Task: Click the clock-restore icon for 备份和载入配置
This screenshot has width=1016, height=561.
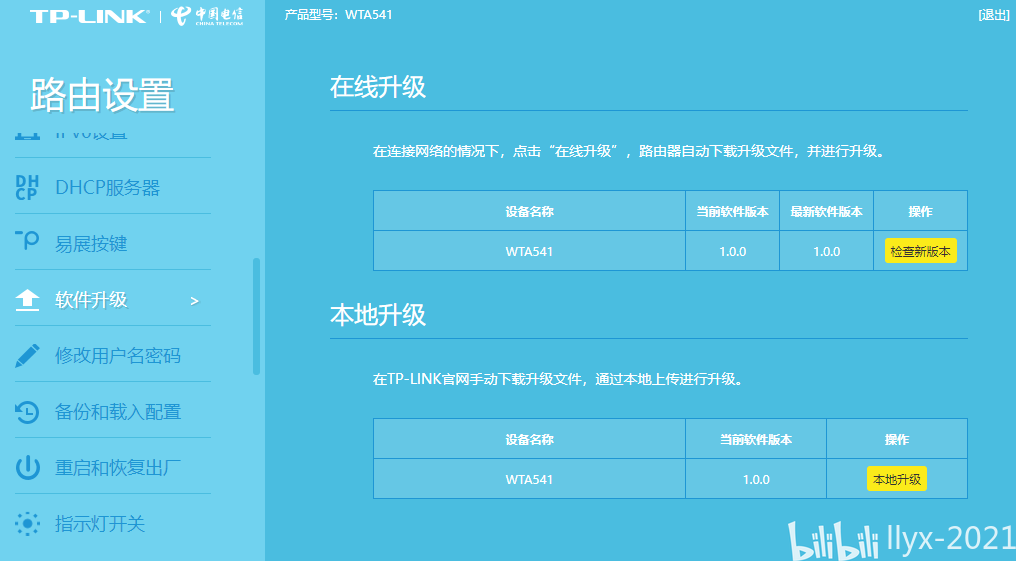Action: [27, 412]
